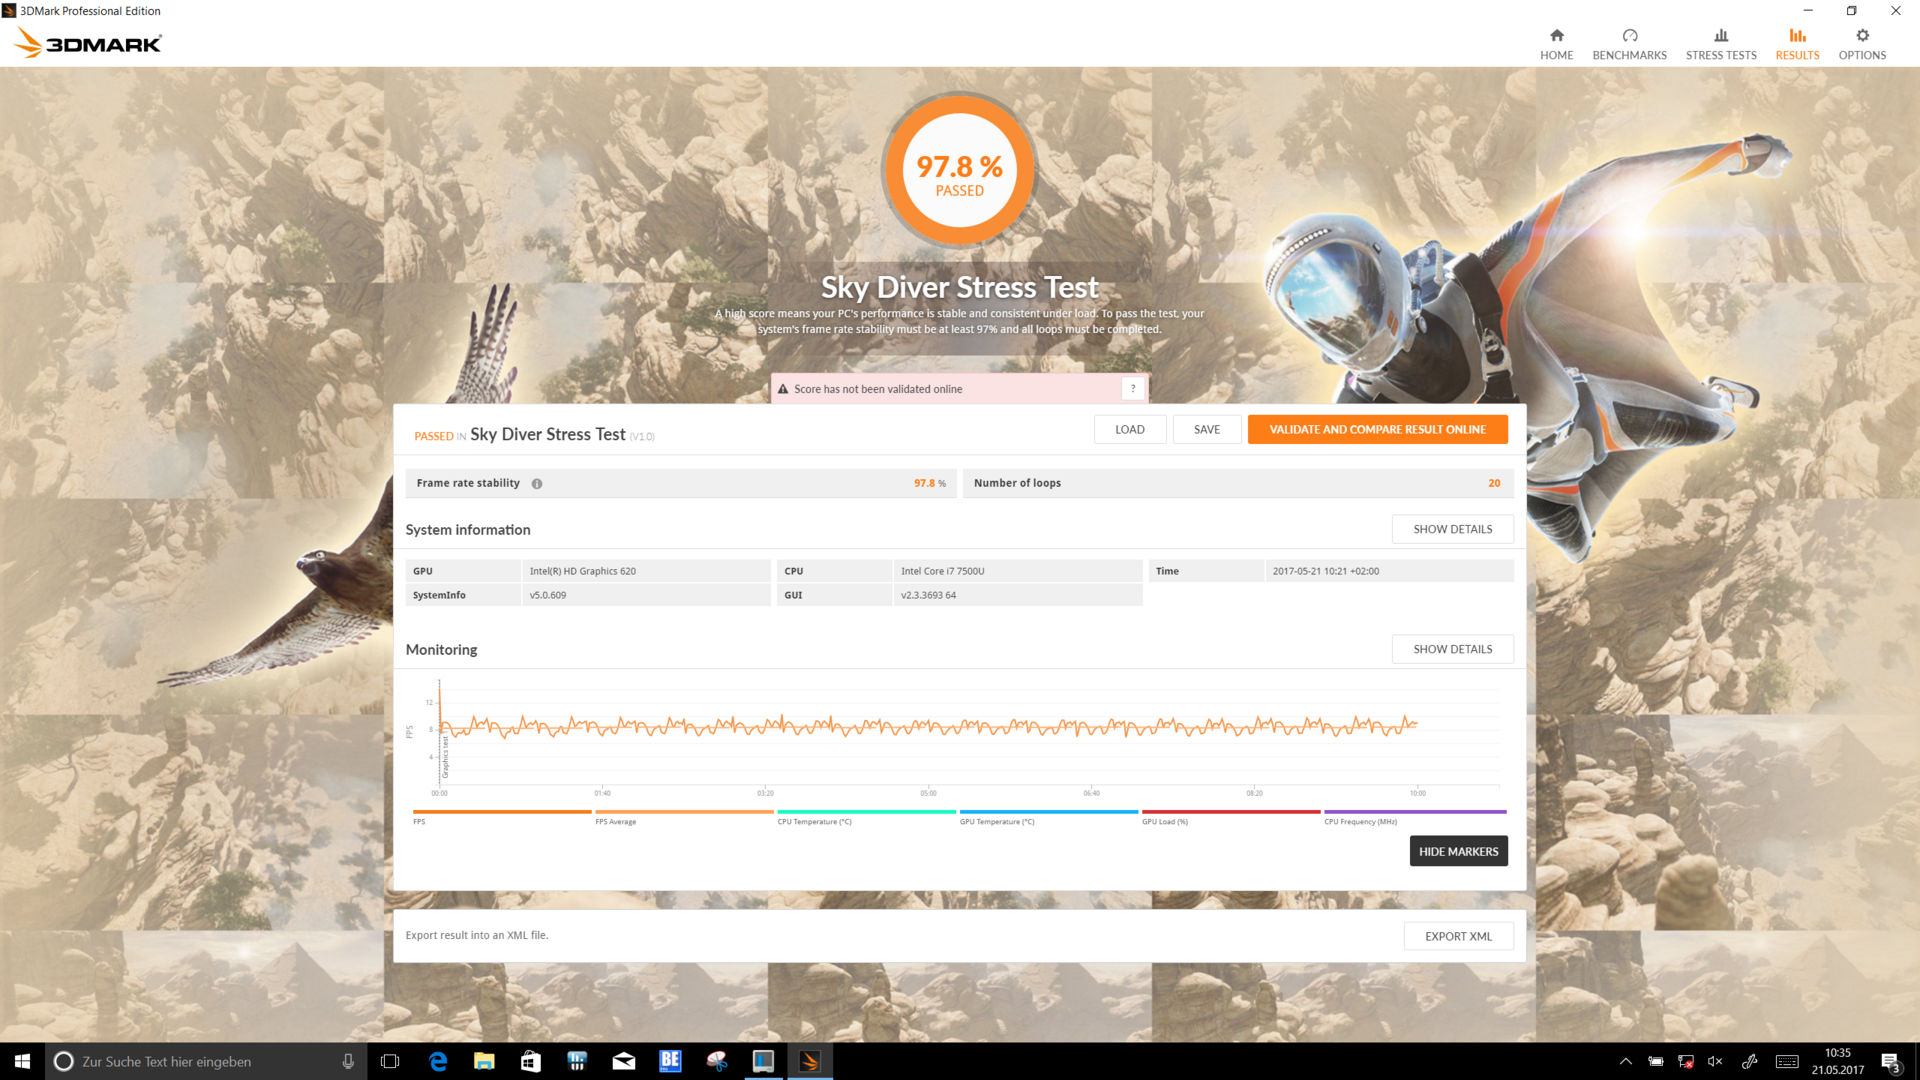Open Microsoft Edge from taskbar

click(438, 1061)
